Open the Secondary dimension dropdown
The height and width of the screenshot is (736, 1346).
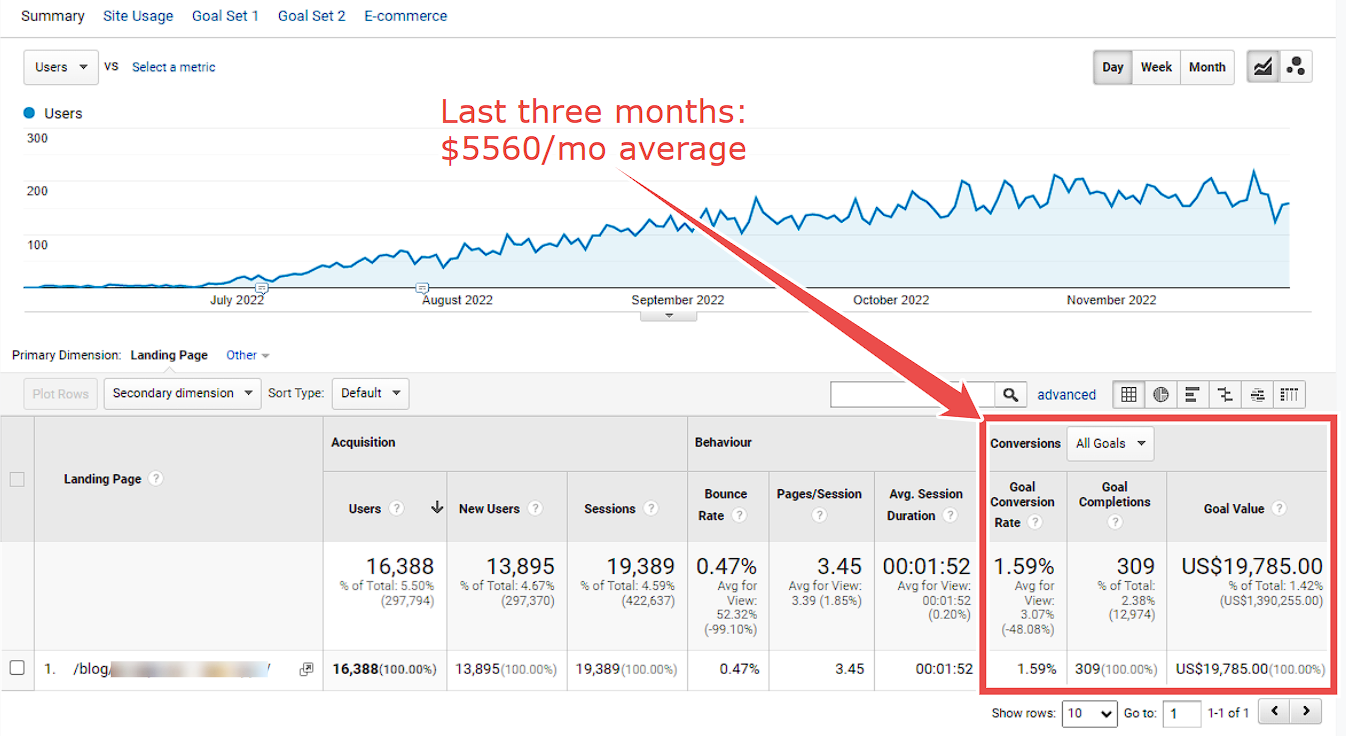[x=182, y=393]
